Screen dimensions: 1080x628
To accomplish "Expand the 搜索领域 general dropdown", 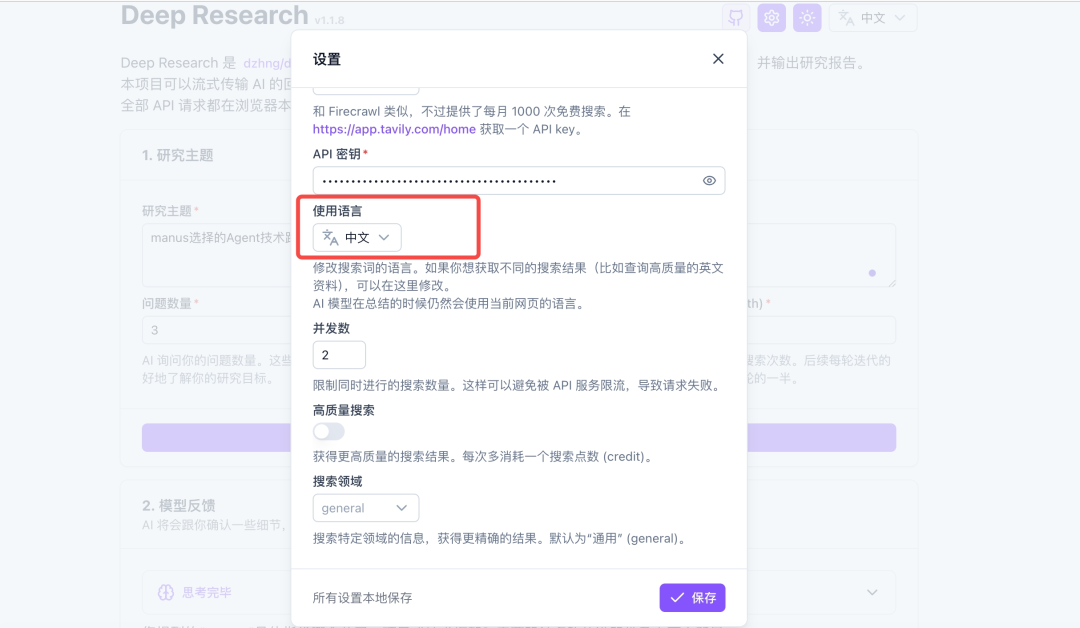I will click(366, 508).
